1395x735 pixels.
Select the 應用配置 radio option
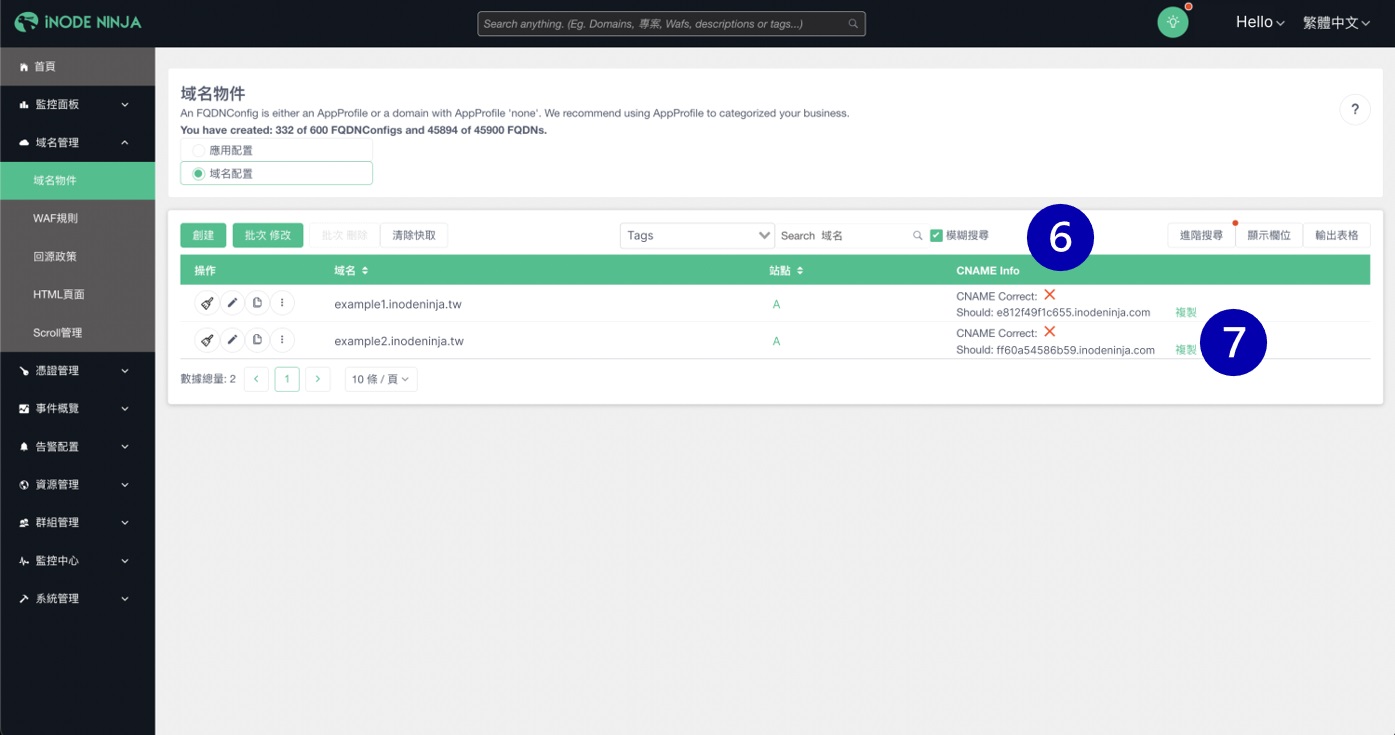click(198, 150)
